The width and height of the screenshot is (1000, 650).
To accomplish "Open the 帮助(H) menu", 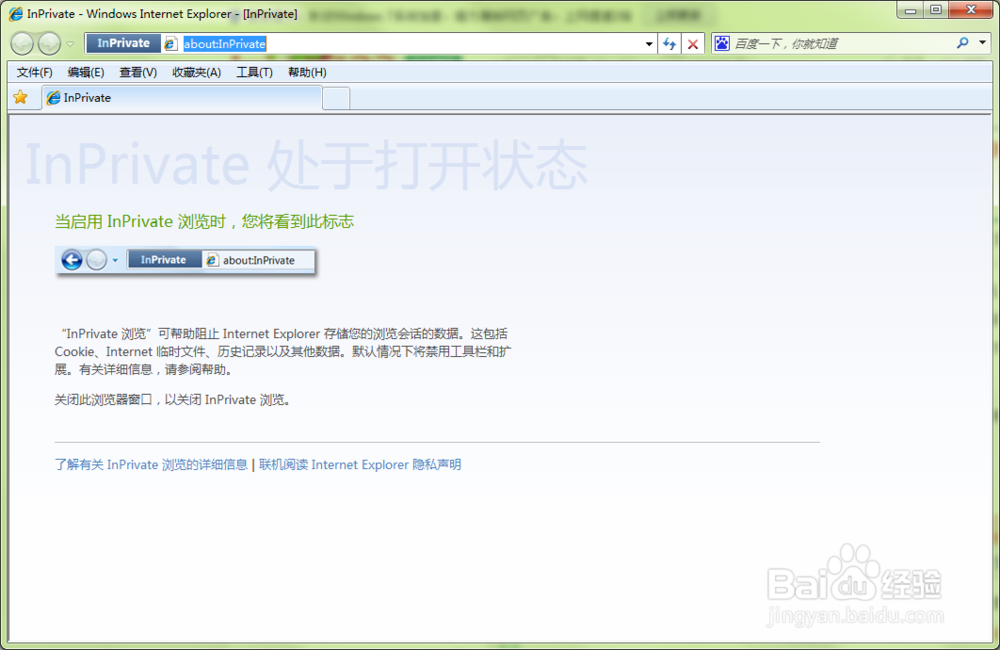I will 307,72.
